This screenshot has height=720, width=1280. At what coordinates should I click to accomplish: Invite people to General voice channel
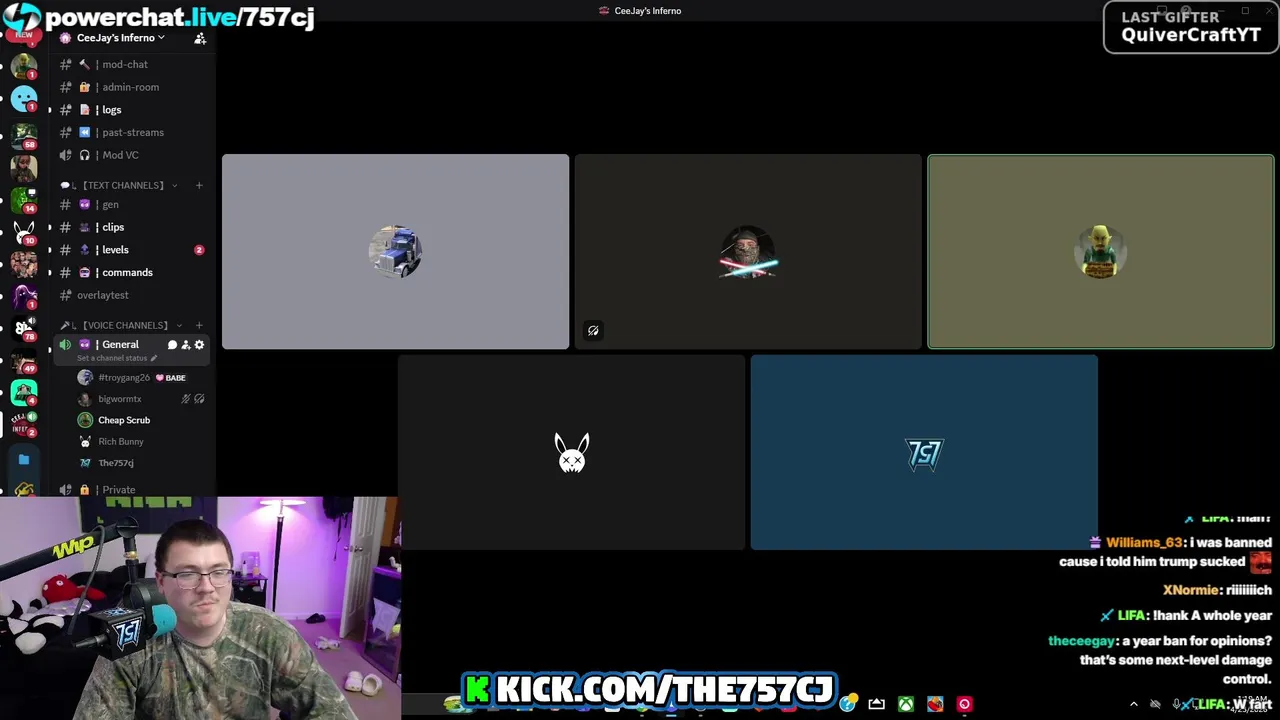[185, 345]
